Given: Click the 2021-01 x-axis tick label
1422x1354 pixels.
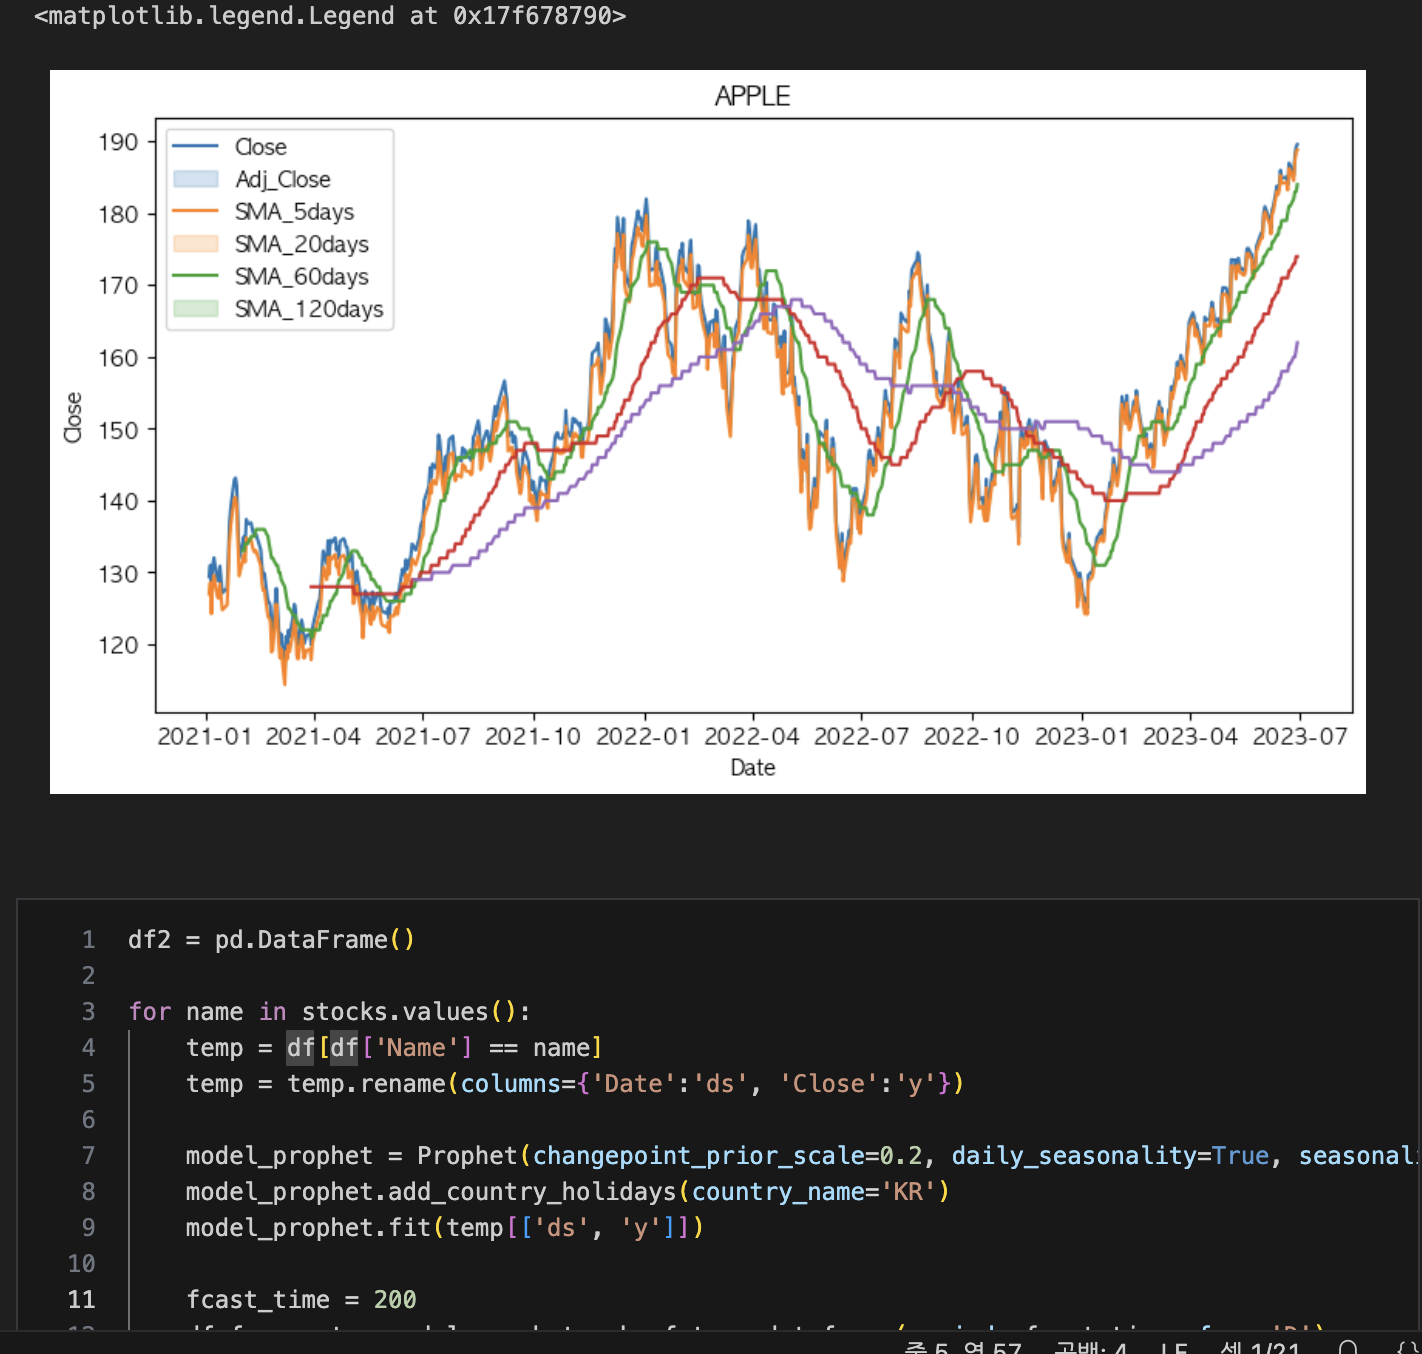Looking at the screenshot, I should click(x=205, y=737).
